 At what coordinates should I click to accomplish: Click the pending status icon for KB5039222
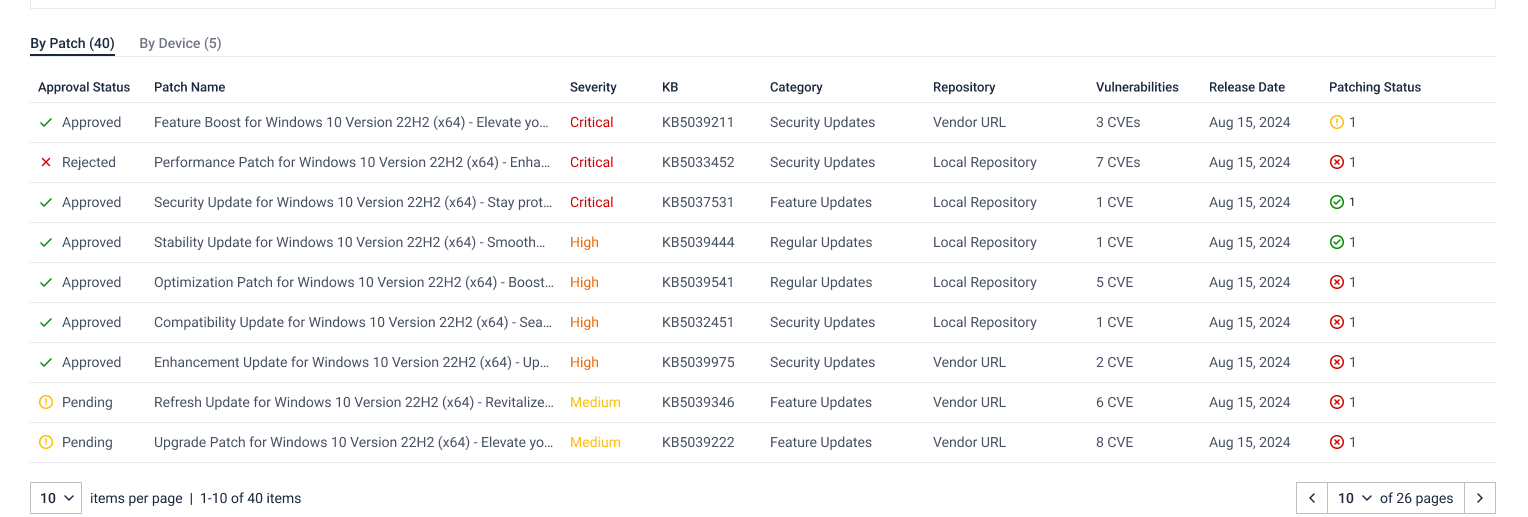pyautogui.click(x=46, y=442)
